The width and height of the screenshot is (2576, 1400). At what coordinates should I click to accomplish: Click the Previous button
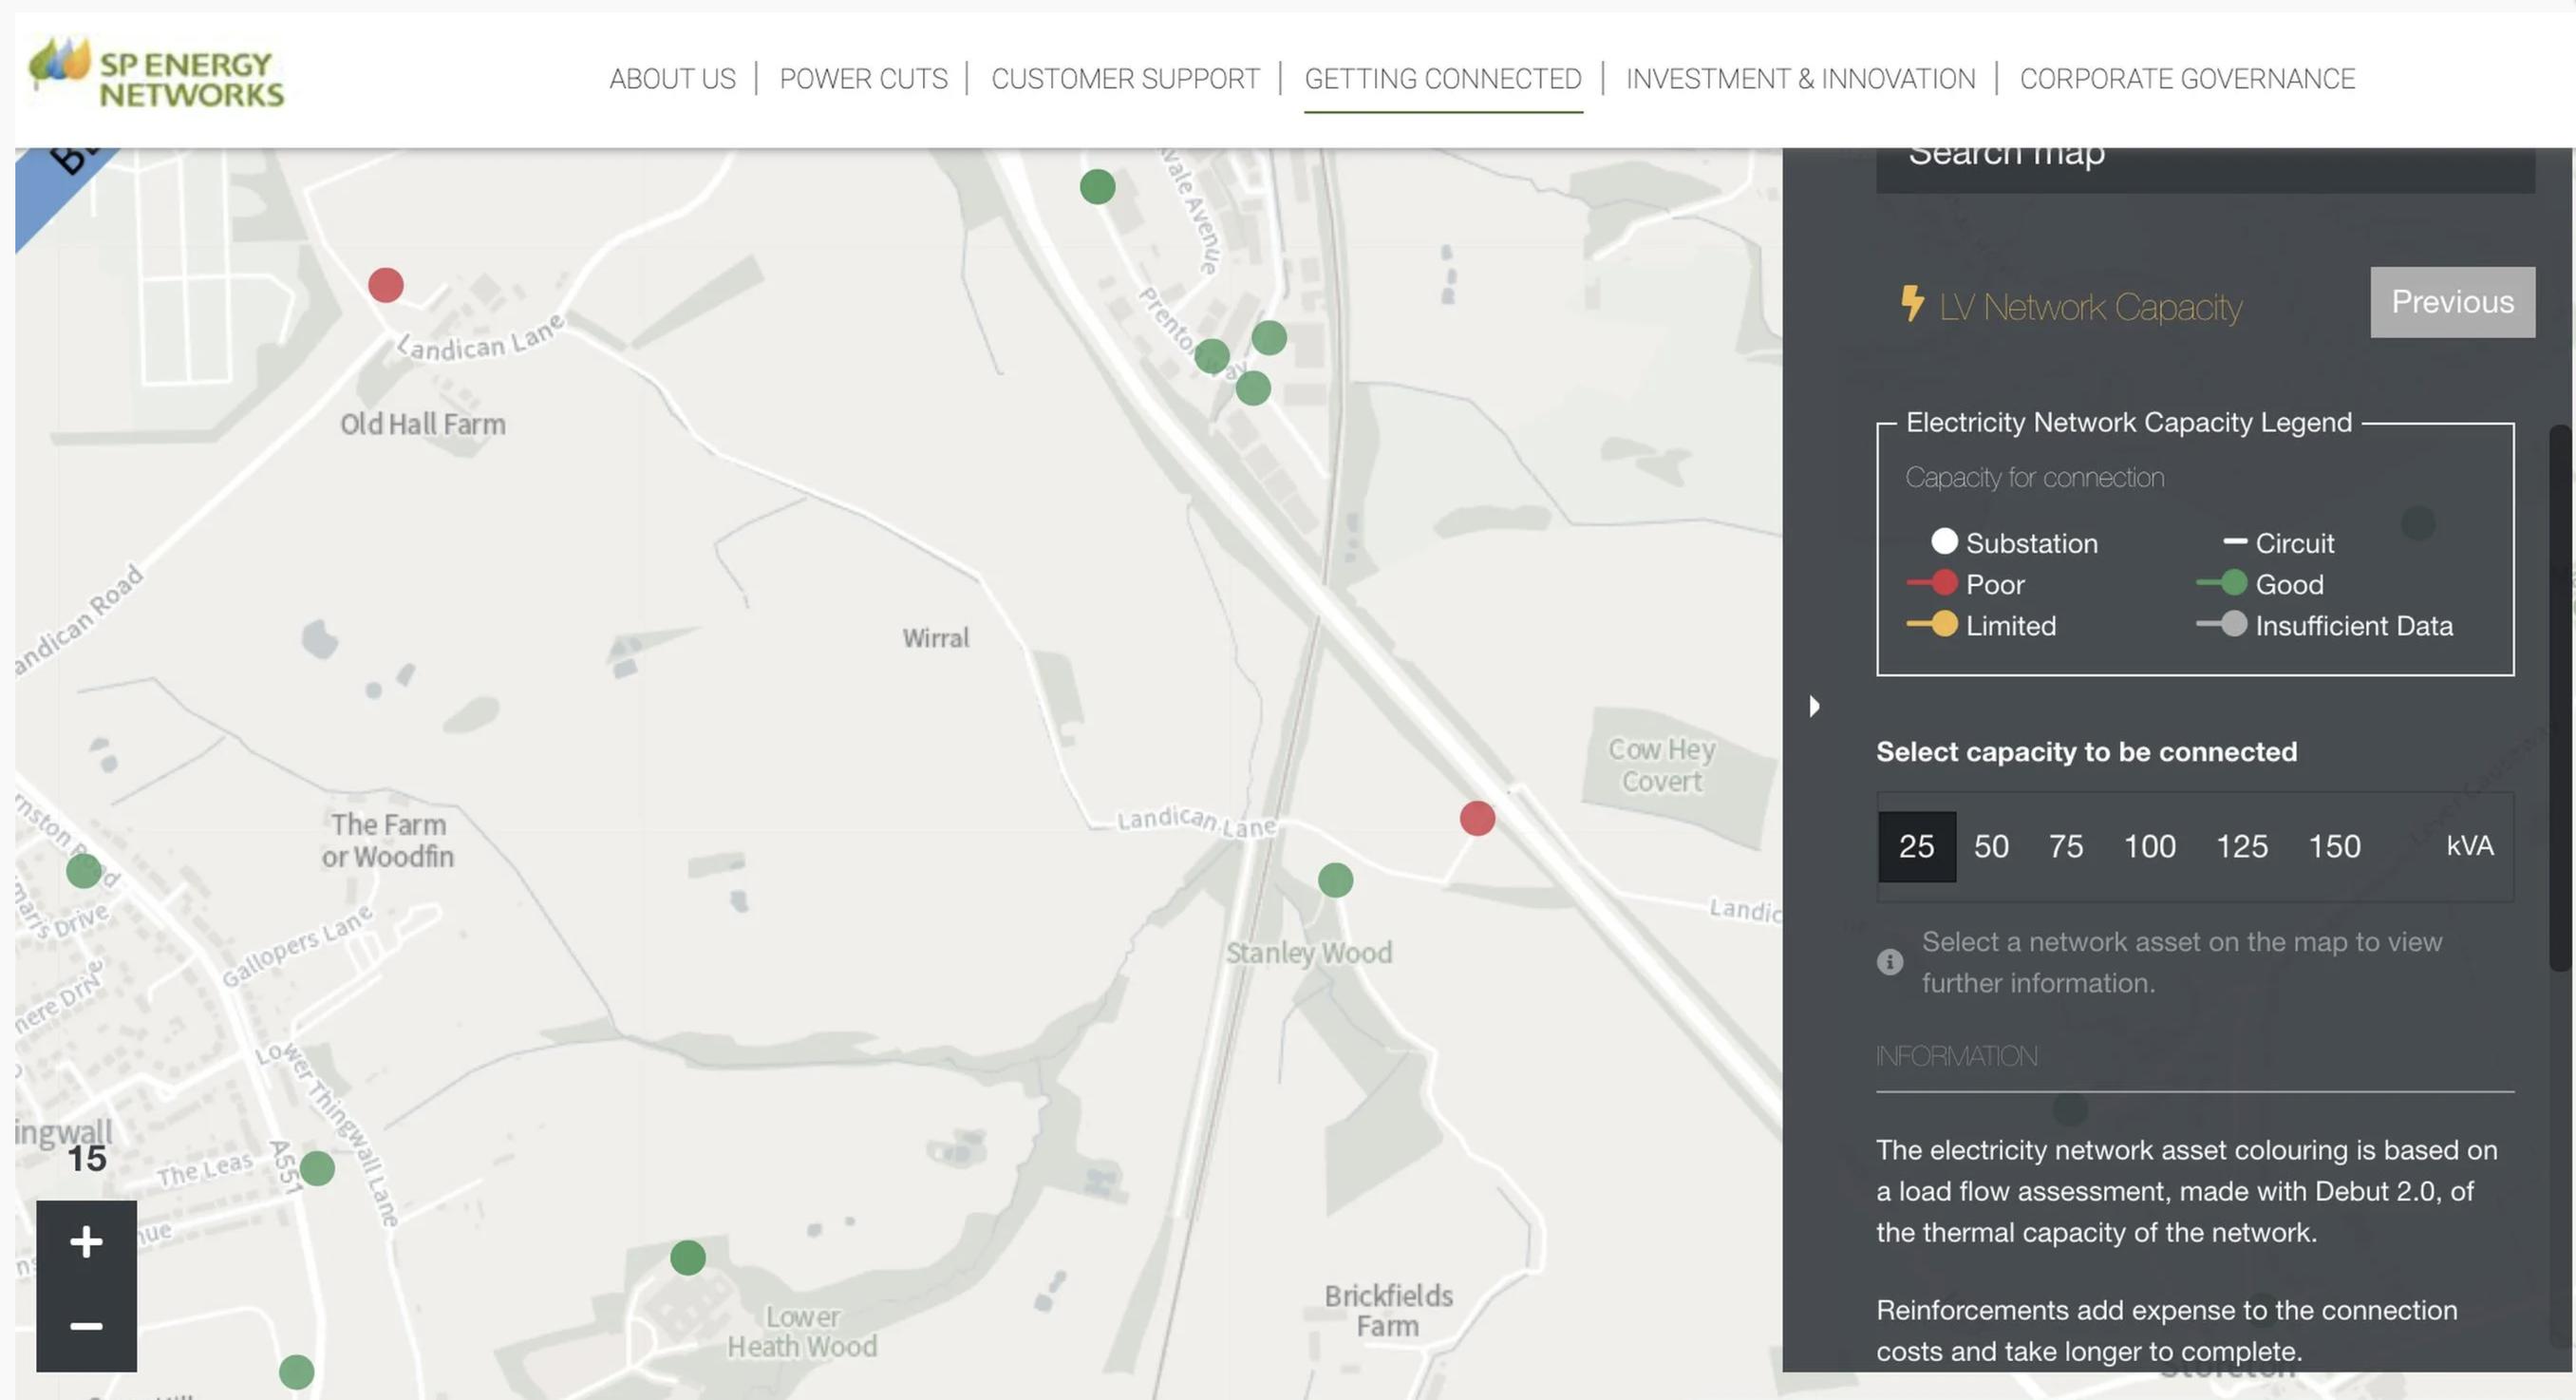[2452, 302]
